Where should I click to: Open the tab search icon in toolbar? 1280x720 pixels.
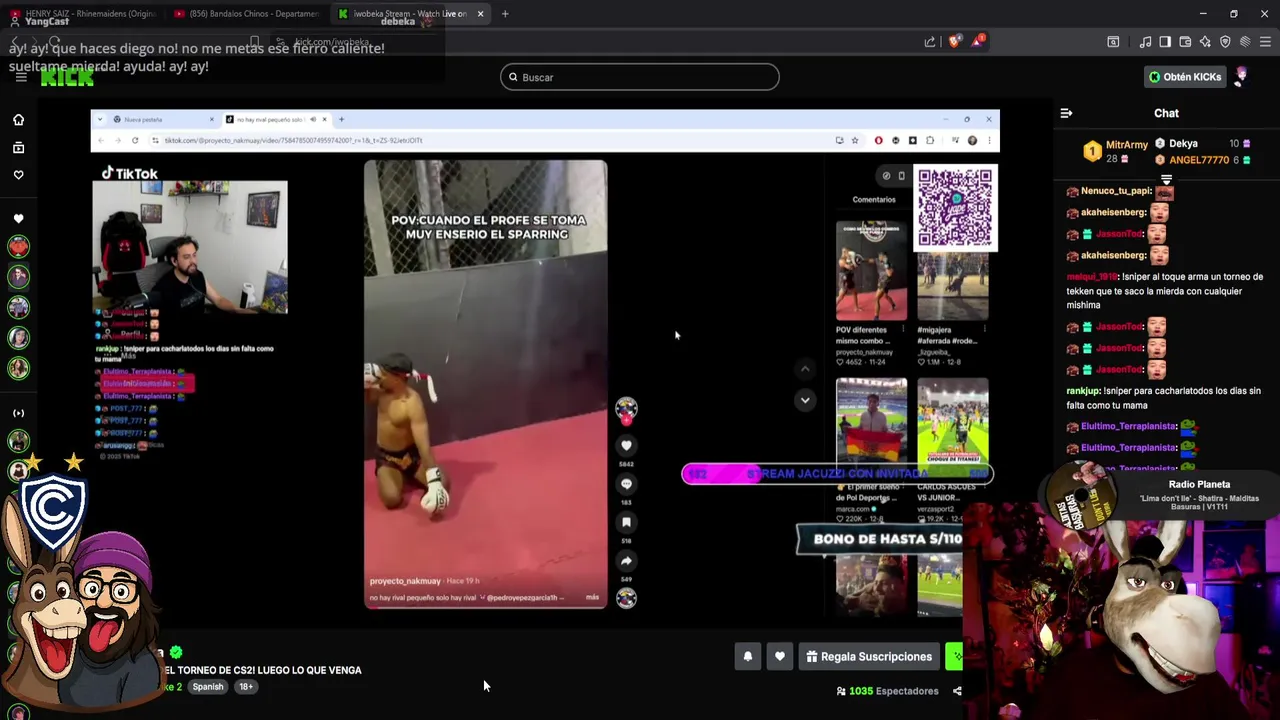[x=1113, y=42]
